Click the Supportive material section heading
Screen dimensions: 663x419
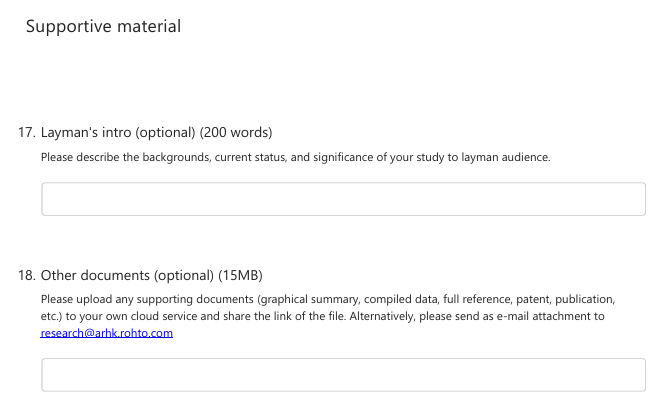(103, 27)
